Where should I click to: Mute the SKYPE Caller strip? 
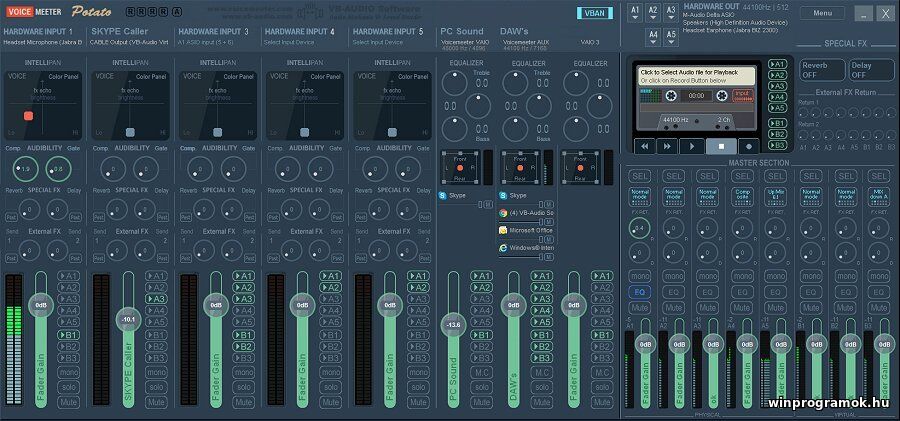coord(156,401)
